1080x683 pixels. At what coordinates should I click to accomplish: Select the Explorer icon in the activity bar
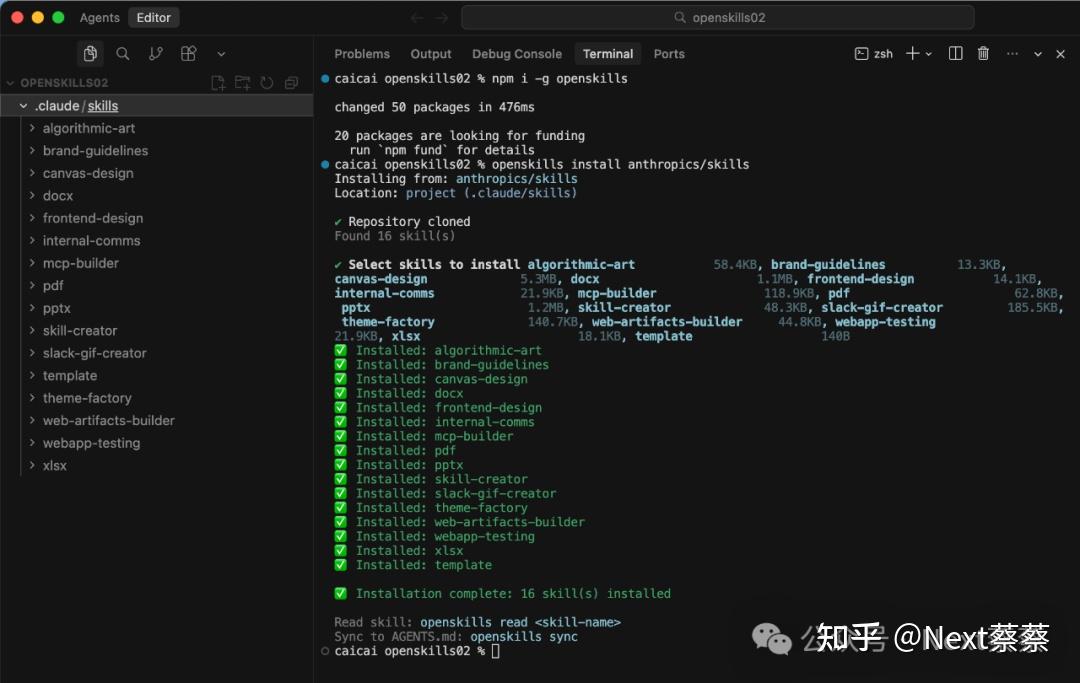tap(90, 53)
